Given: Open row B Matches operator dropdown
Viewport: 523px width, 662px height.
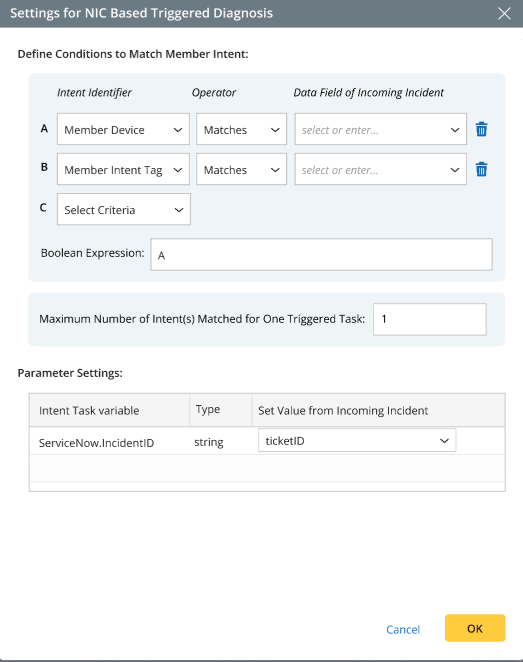Looking at the screenshot, I should click(x=241, y=169).
